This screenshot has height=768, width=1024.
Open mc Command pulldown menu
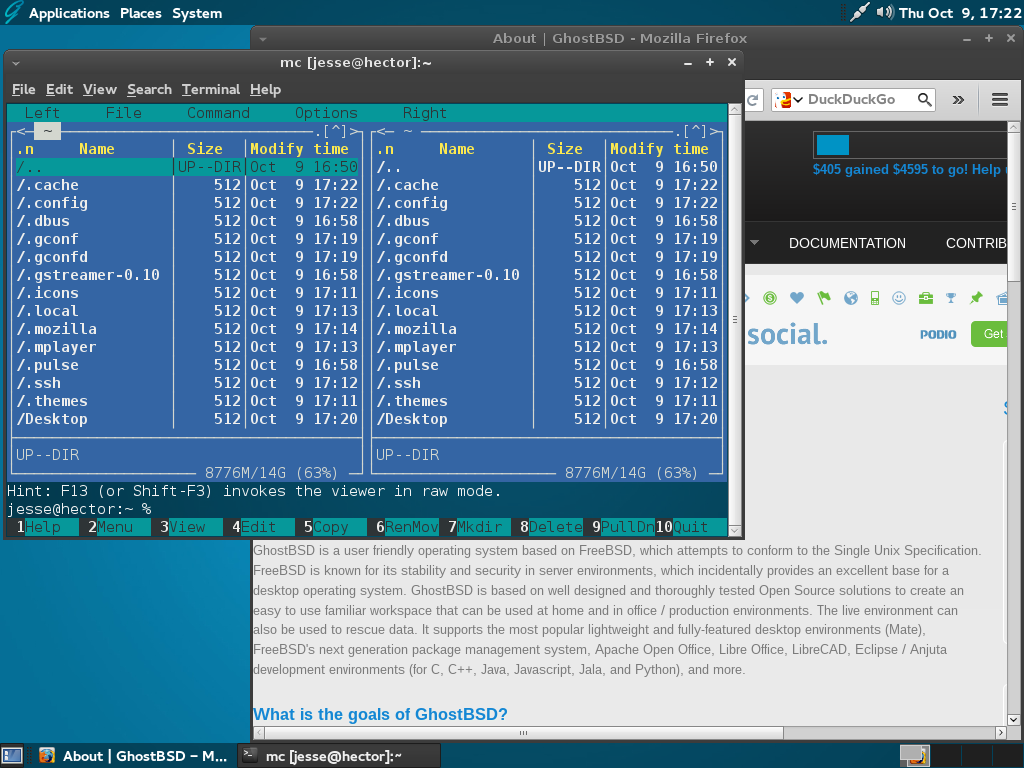[218, 113]
